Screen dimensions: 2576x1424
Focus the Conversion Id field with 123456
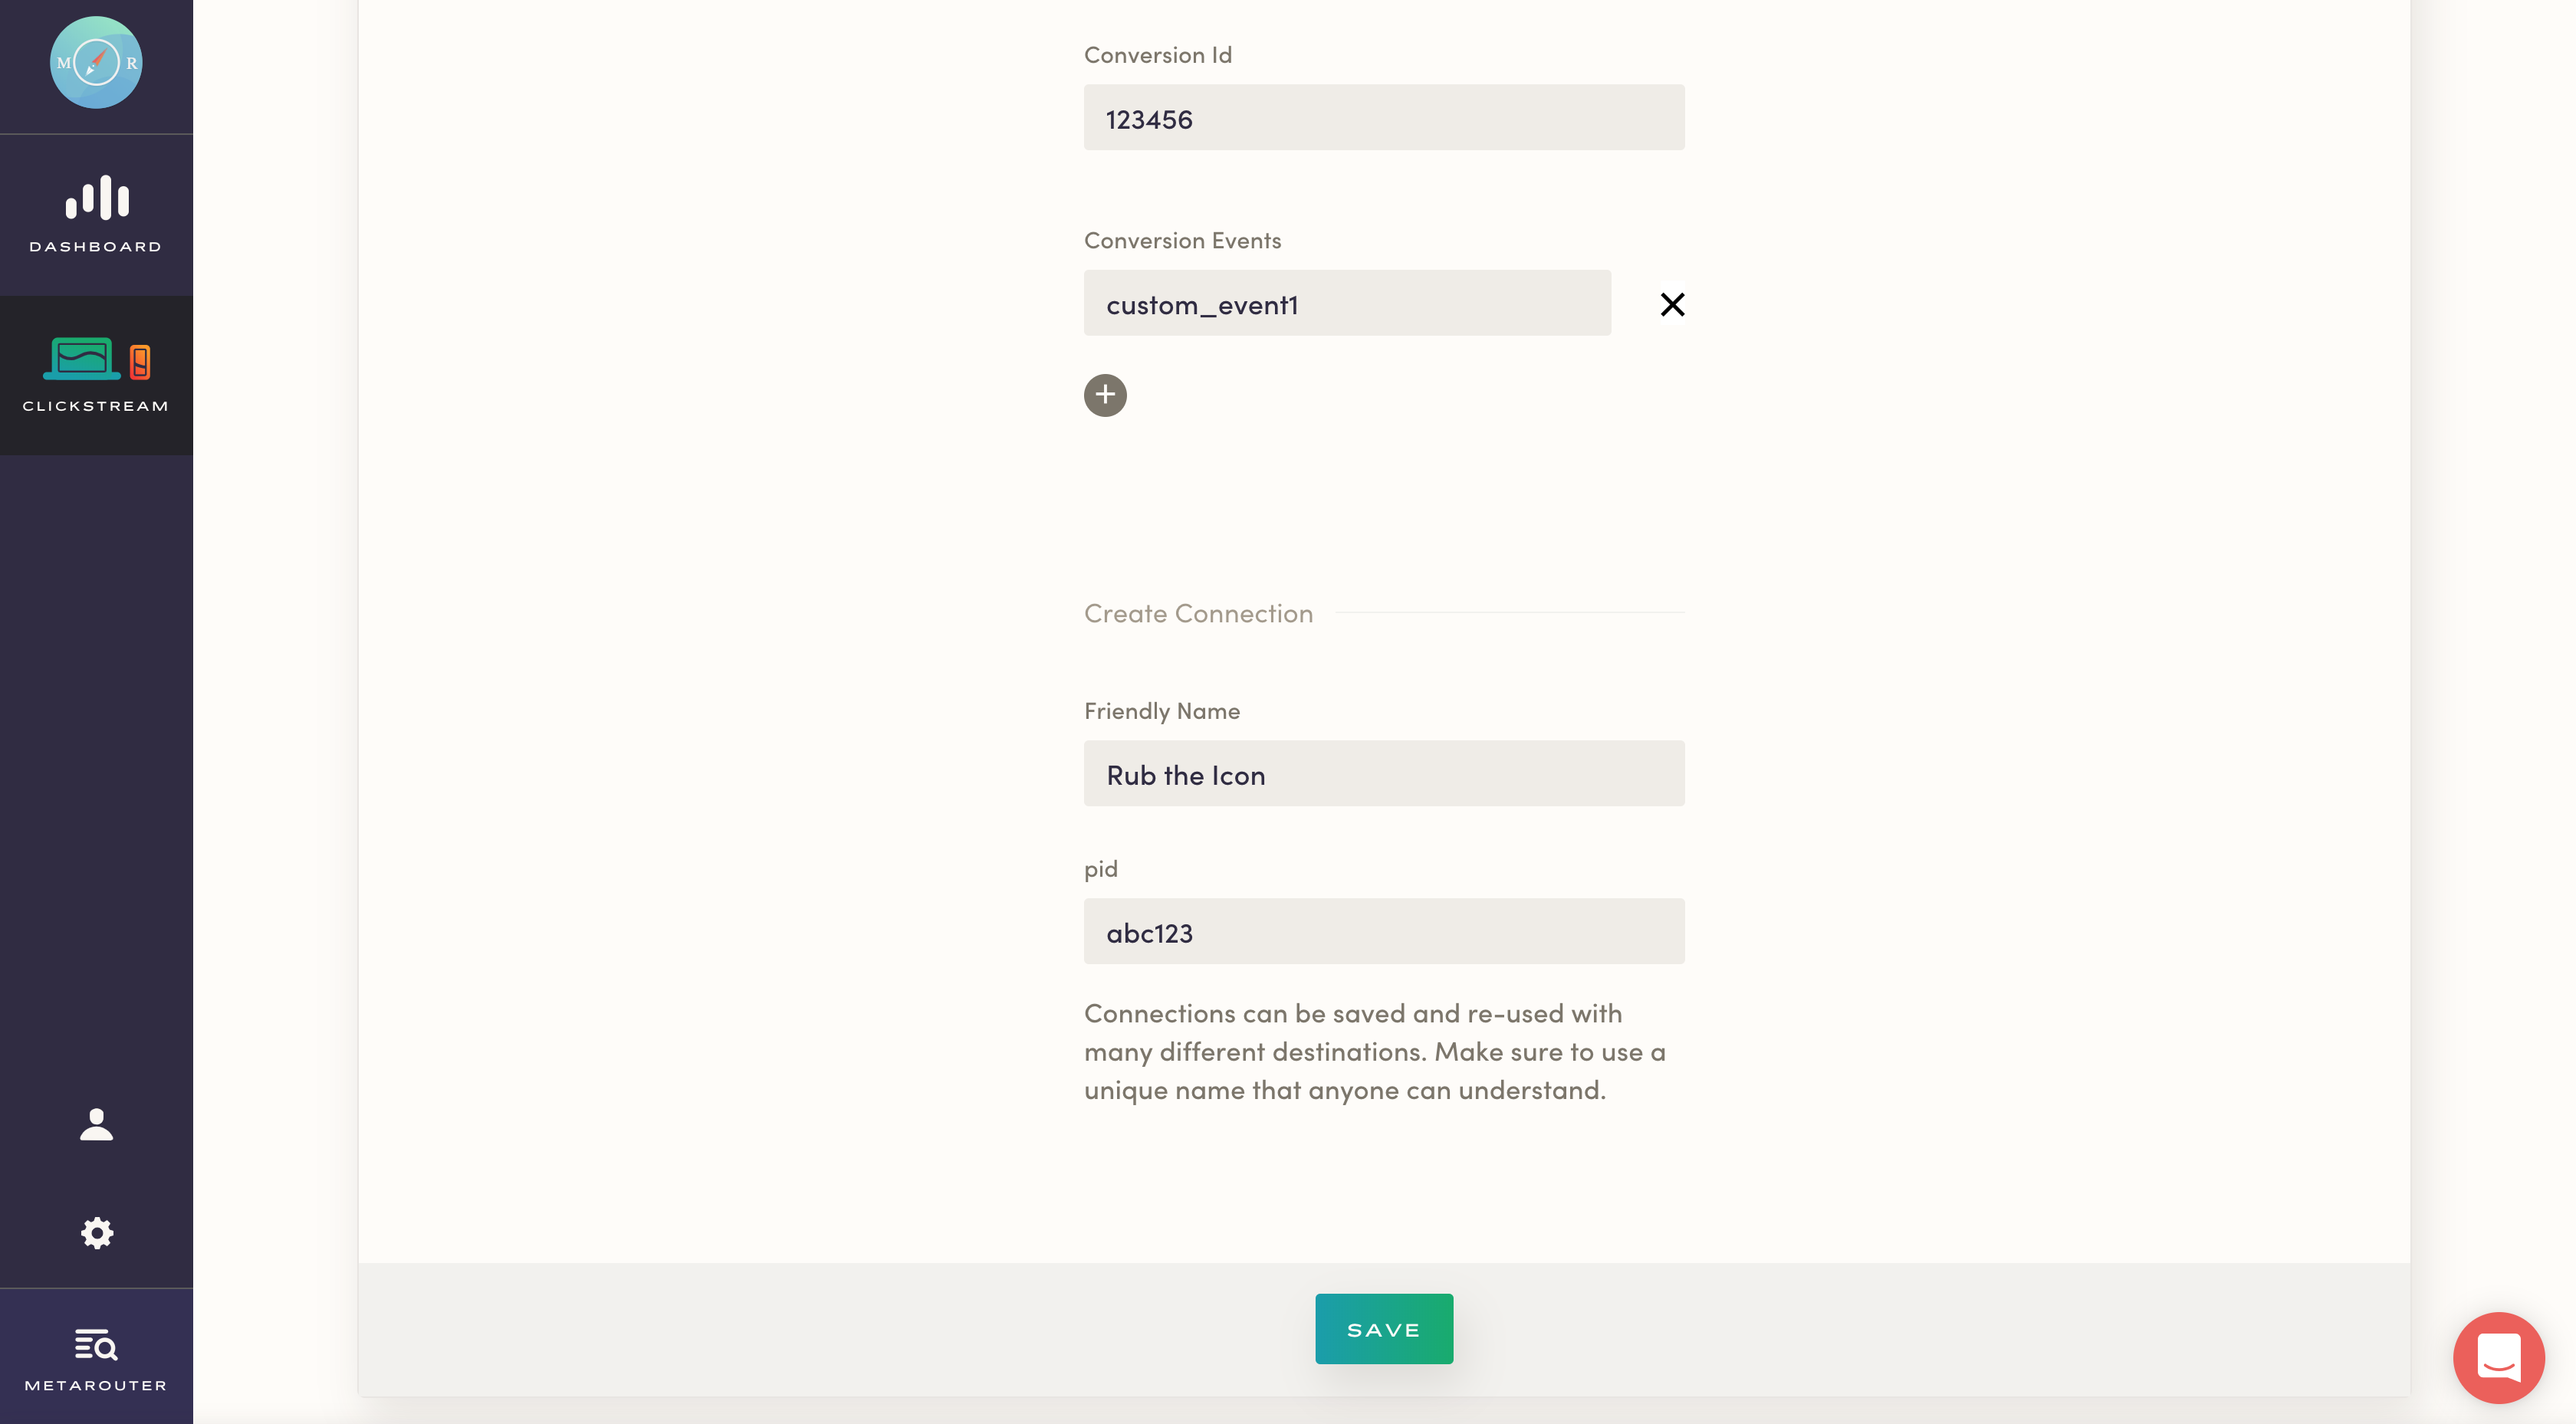pyautogui.click(x=1383, y=118)
